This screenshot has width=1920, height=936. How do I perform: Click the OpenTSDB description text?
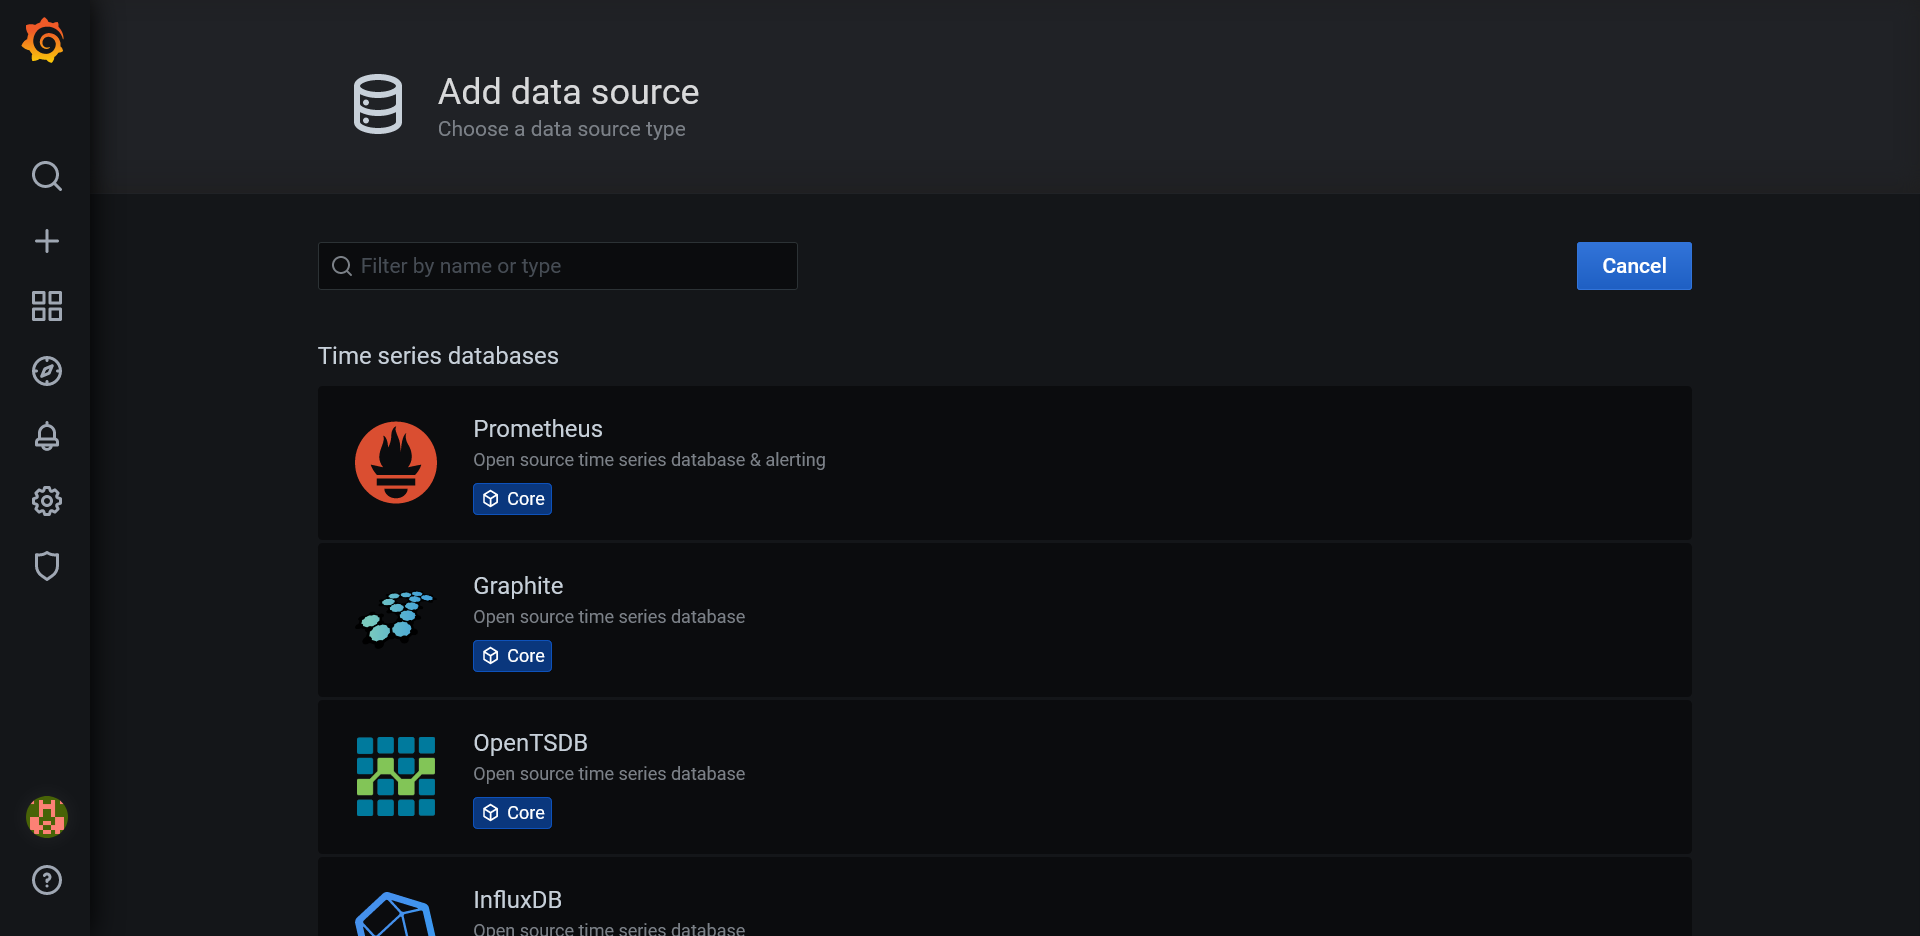point(609,774)
